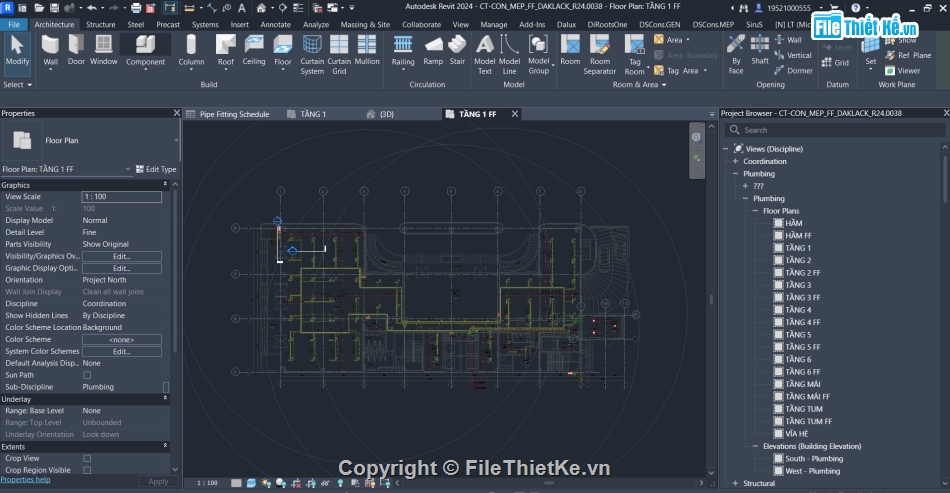Collapse the Floor Plans node

756,211
